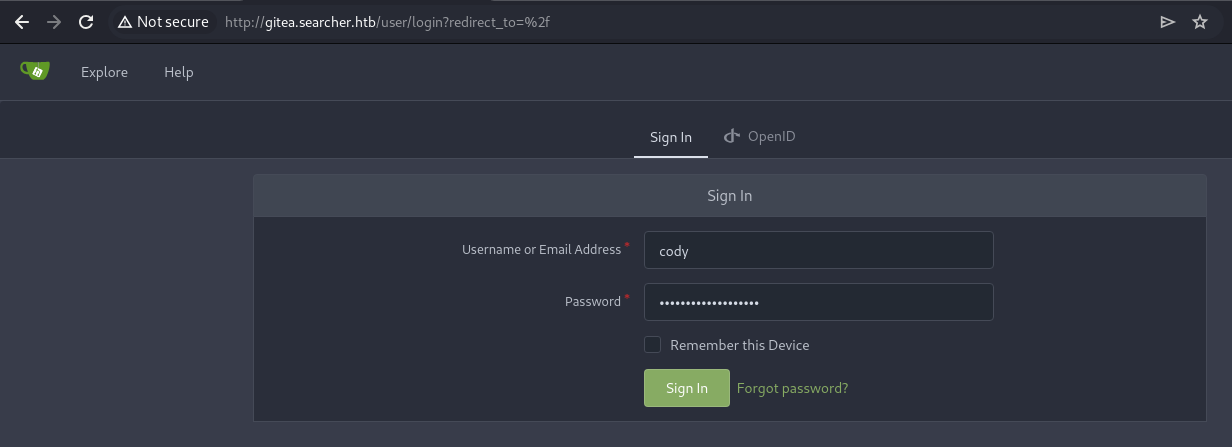Bookmark this page with the star icon
This screenshot has width=1232, height=447.
[1200, 22]
